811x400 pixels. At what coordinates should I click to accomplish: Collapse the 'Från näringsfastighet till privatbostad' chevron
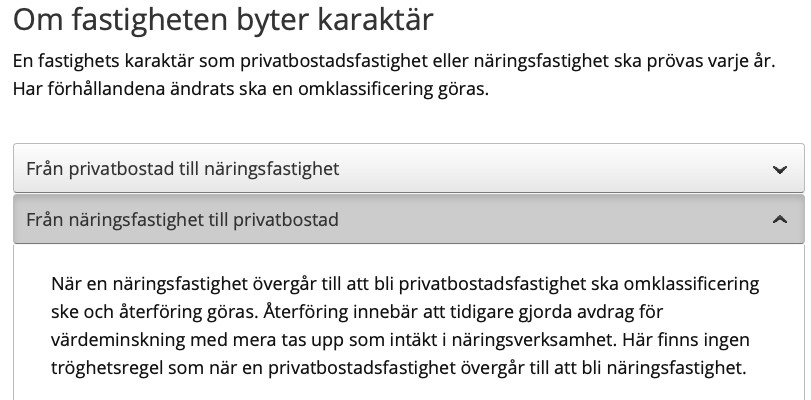coord(780,220)
